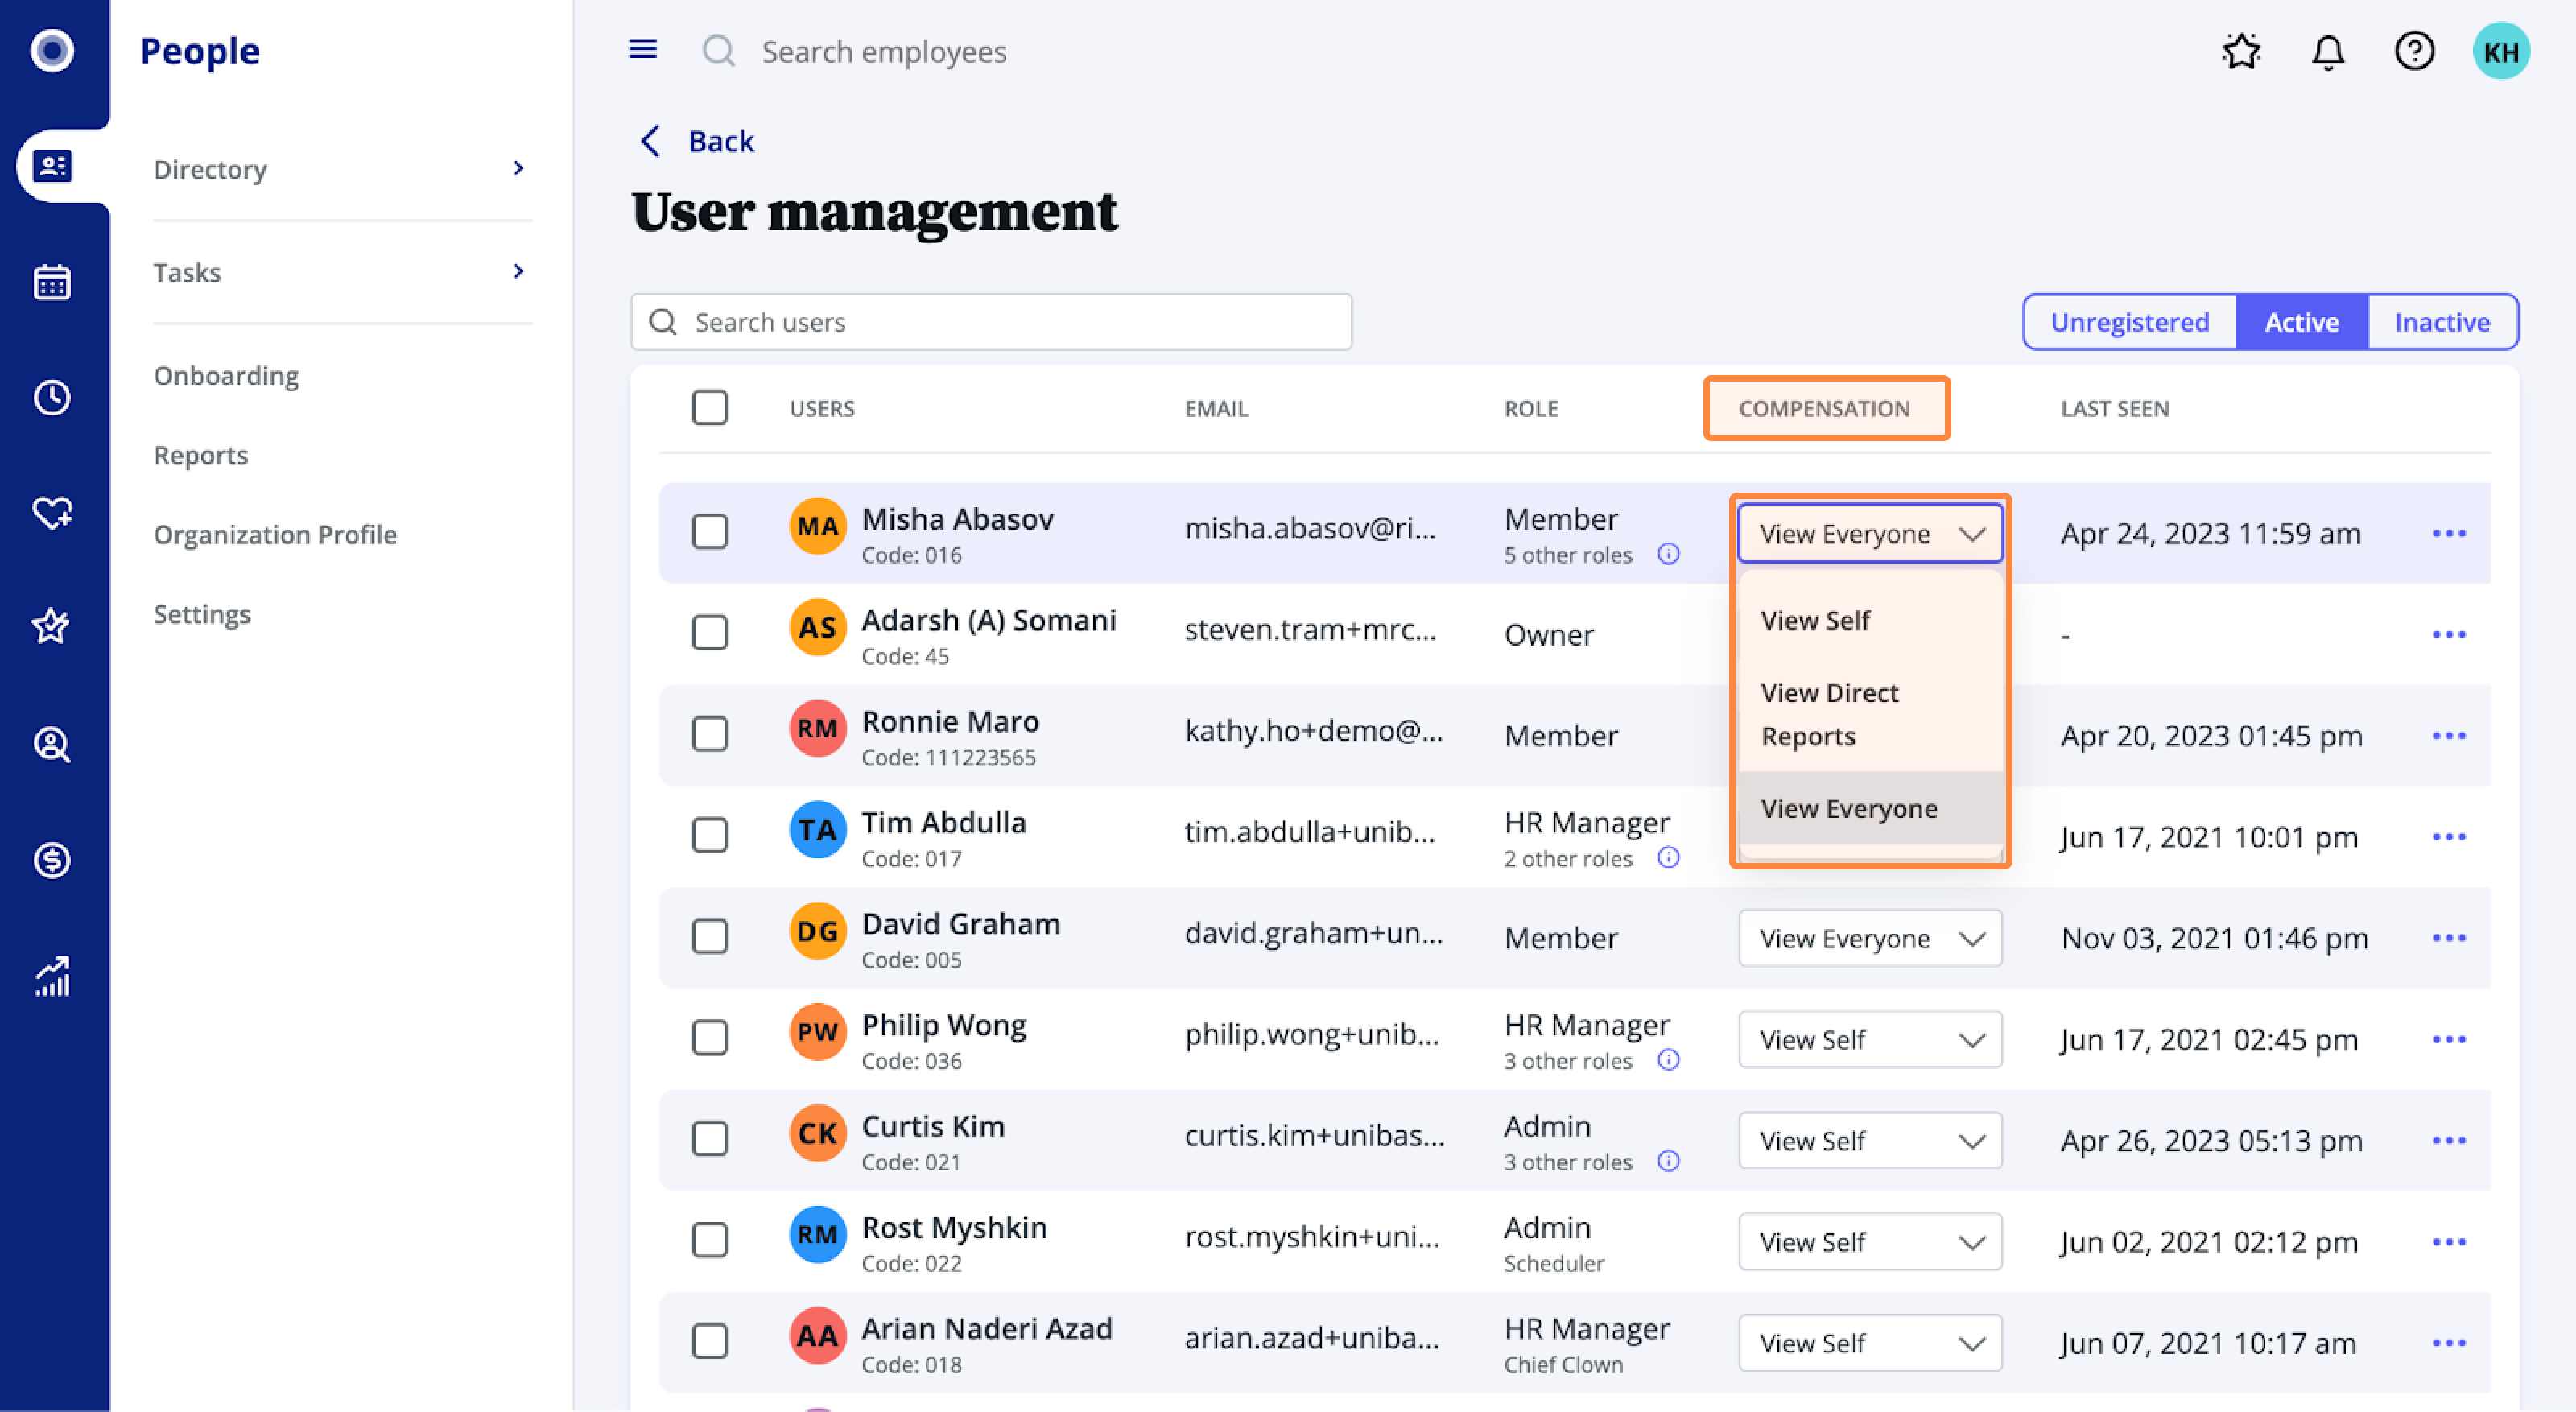
Task: Check the Tim Abdulla row checkbox
Action: 710,834
